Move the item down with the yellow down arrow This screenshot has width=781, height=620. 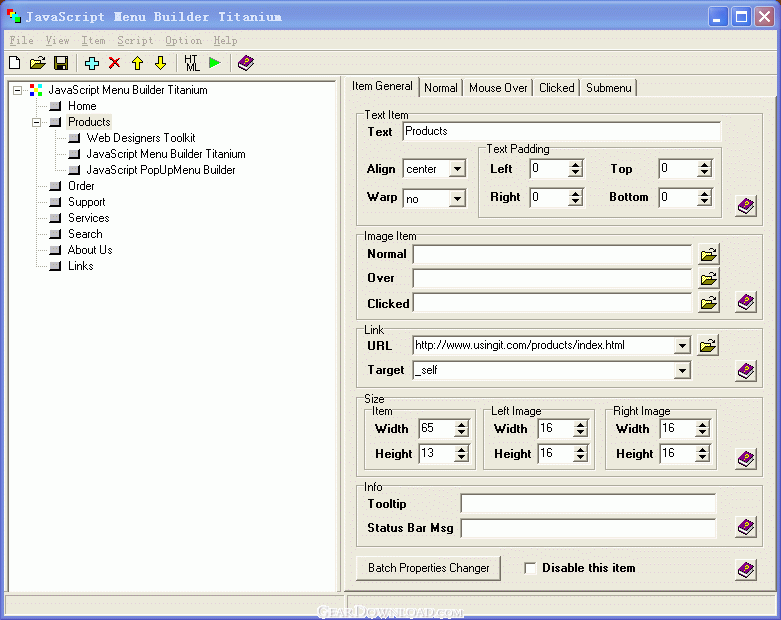[x=160, y=63]
